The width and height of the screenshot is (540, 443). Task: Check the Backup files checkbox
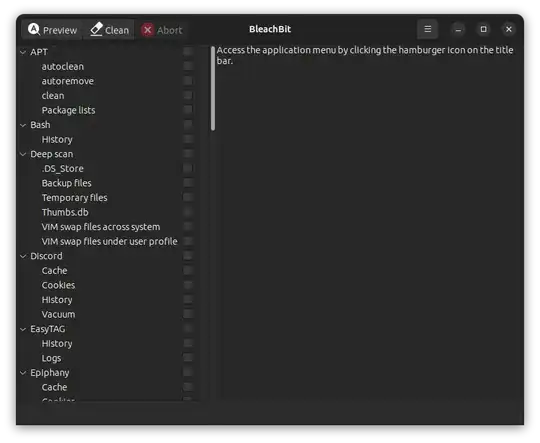[x=188, y=183]
